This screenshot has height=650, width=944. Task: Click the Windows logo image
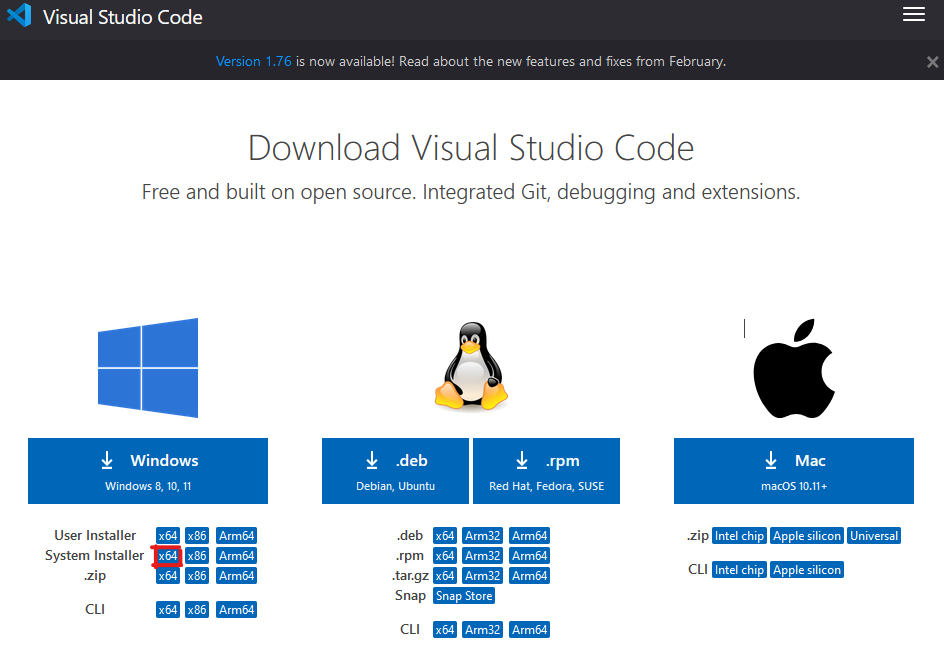pyautogui.click(x=148, y=368)
